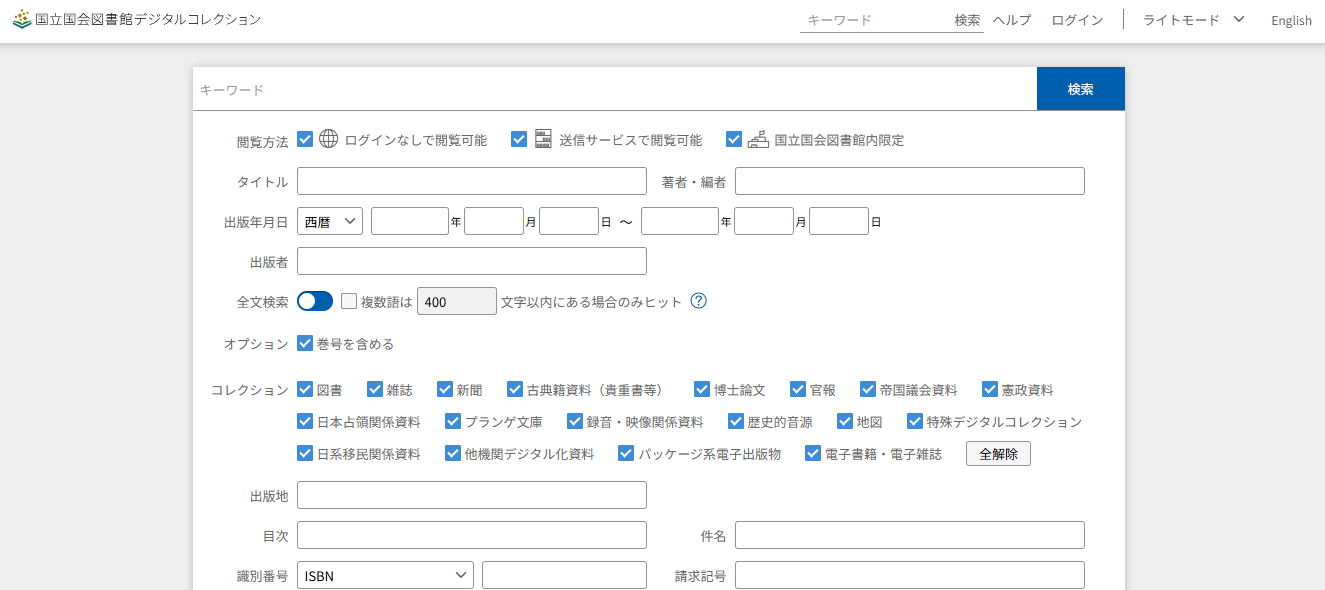Turn on the 全文検索 toggle switch
This screenshot has height=590, width=1325.
click(315, 301)
